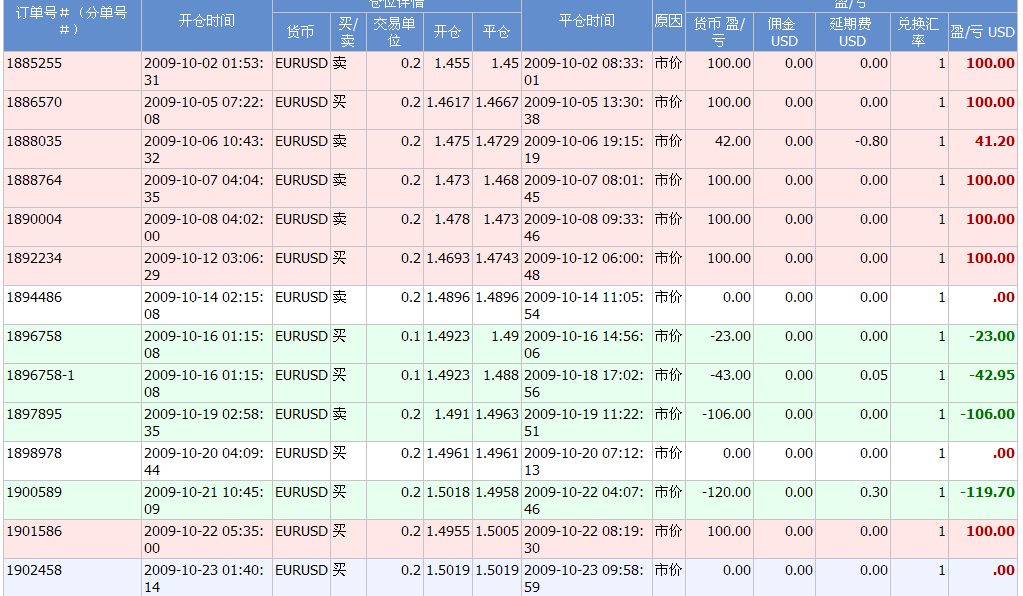The width and height of the screenshot is (1023, 596).
Task: Click close time 2009-10-22 04:07:46
Action: click(584, 501)
